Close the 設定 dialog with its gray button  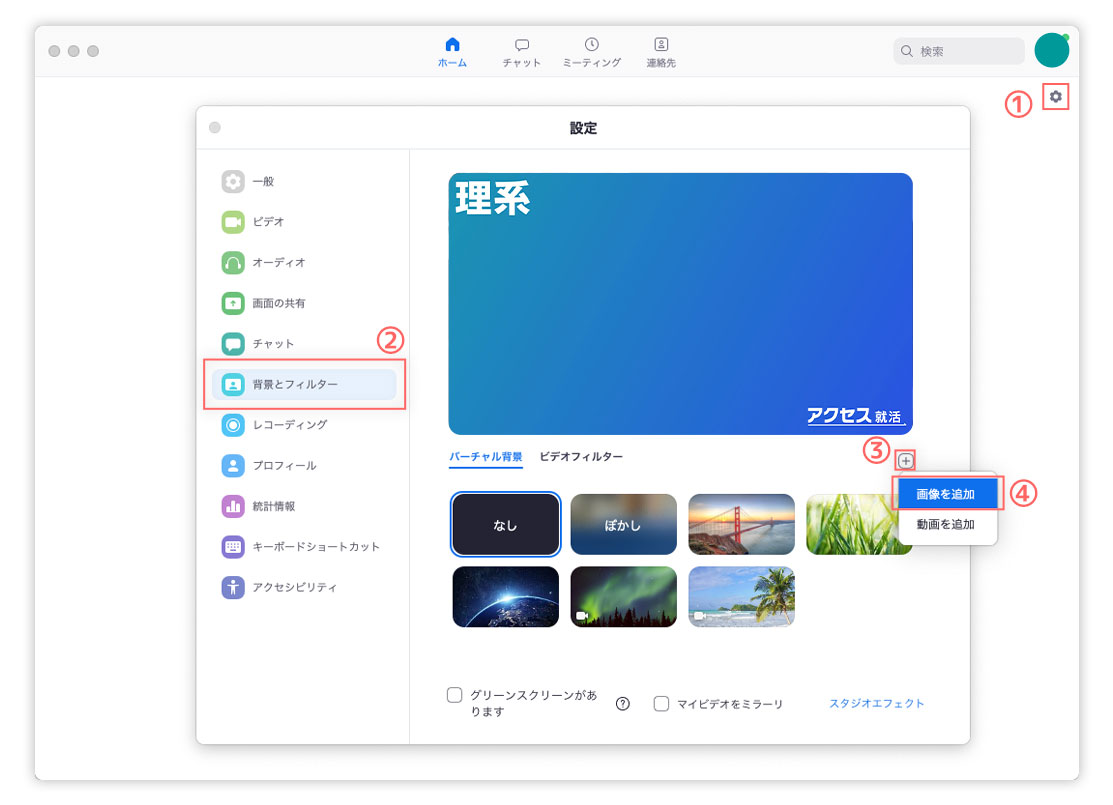(x=214, y=128)
